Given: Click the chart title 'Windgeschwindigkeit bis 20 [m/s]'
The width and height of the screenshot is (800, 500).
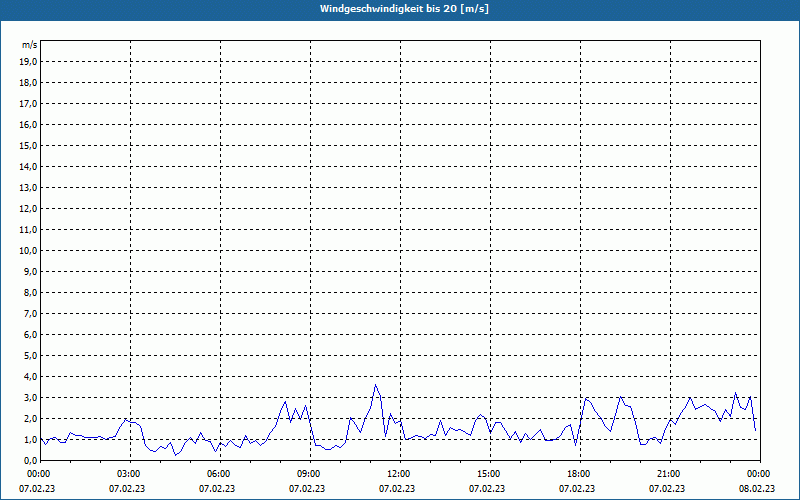Looking at the screenshot, I should 404,9.
